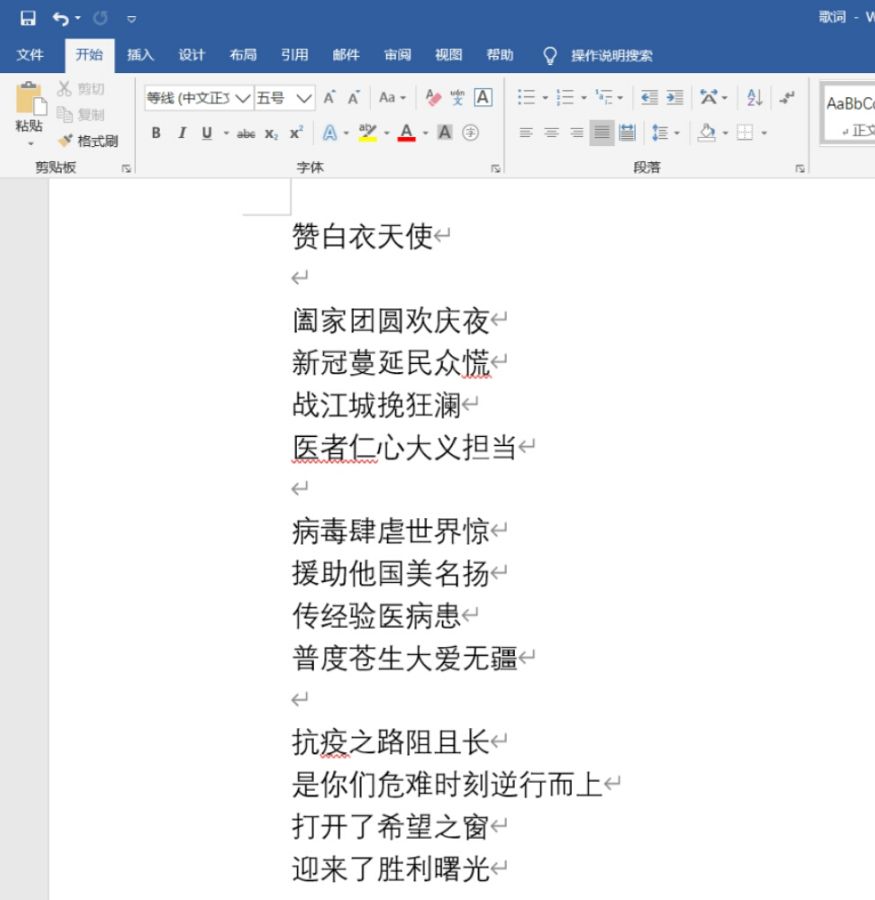The height and width of the screenshot is (900, 875).
Task: Click the Sort (A–Z) paragraph icon
Action: (x=754, y=98)
